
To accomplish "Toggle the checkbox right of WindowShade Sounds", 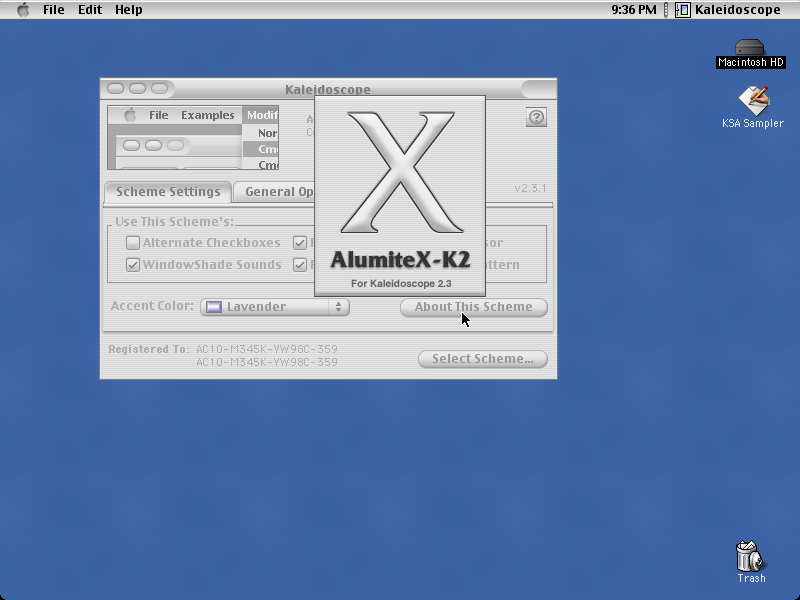I will point(300,265).
